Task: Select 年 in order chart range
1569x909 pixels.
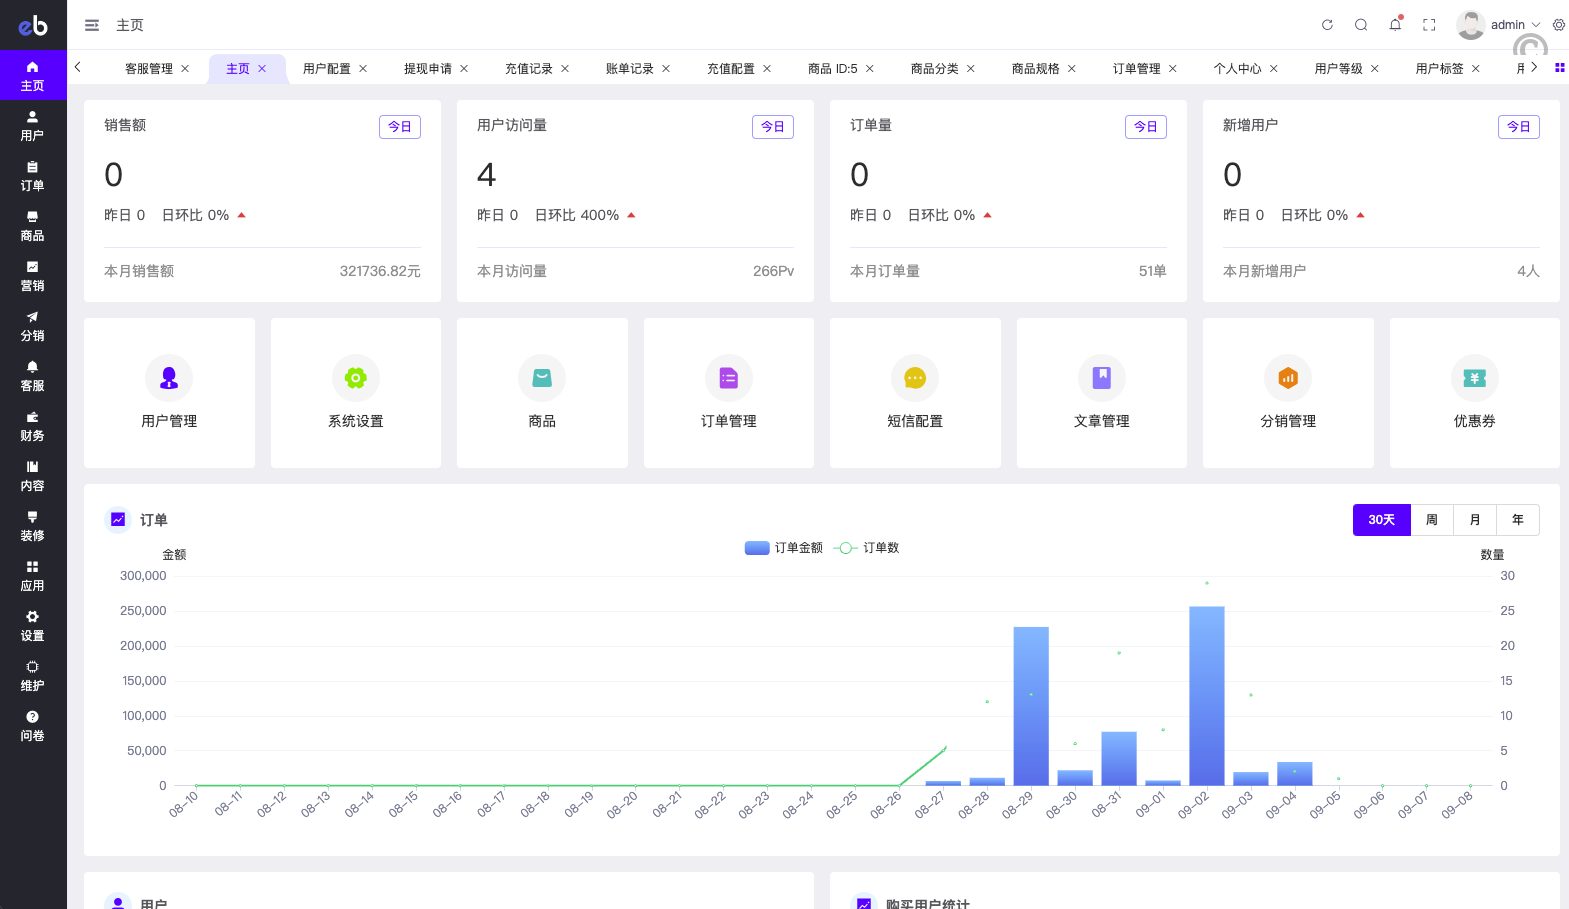Action: (x=1518, y=520)
